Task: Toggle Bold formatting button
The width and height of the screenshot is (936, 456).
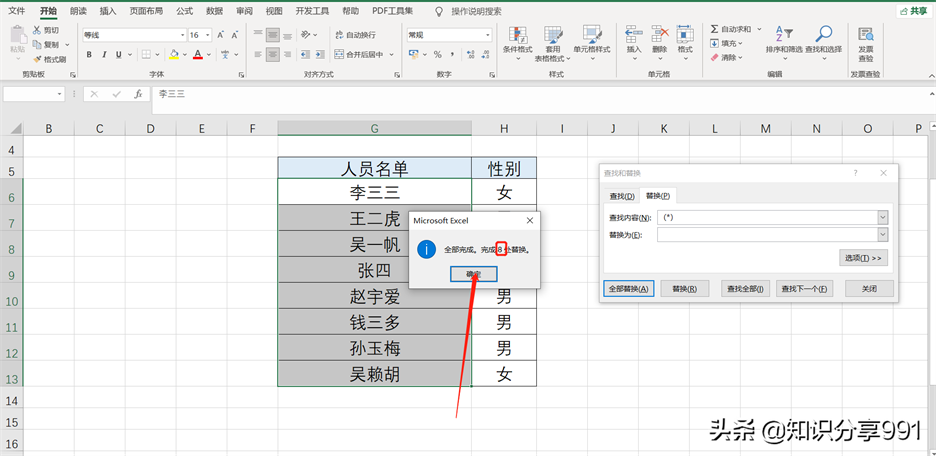Action: click(x=89, y=55)
